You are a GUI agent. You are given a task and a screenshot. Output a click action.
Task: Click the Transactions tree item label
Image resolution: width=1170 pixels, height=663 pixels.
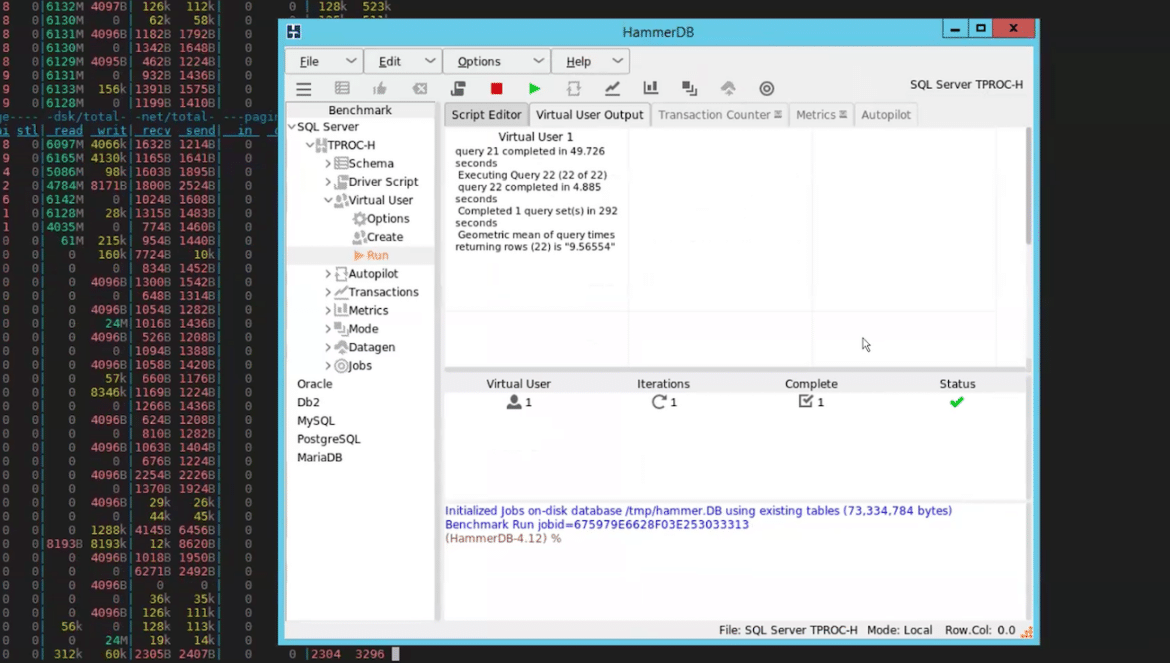click(384, 292)
